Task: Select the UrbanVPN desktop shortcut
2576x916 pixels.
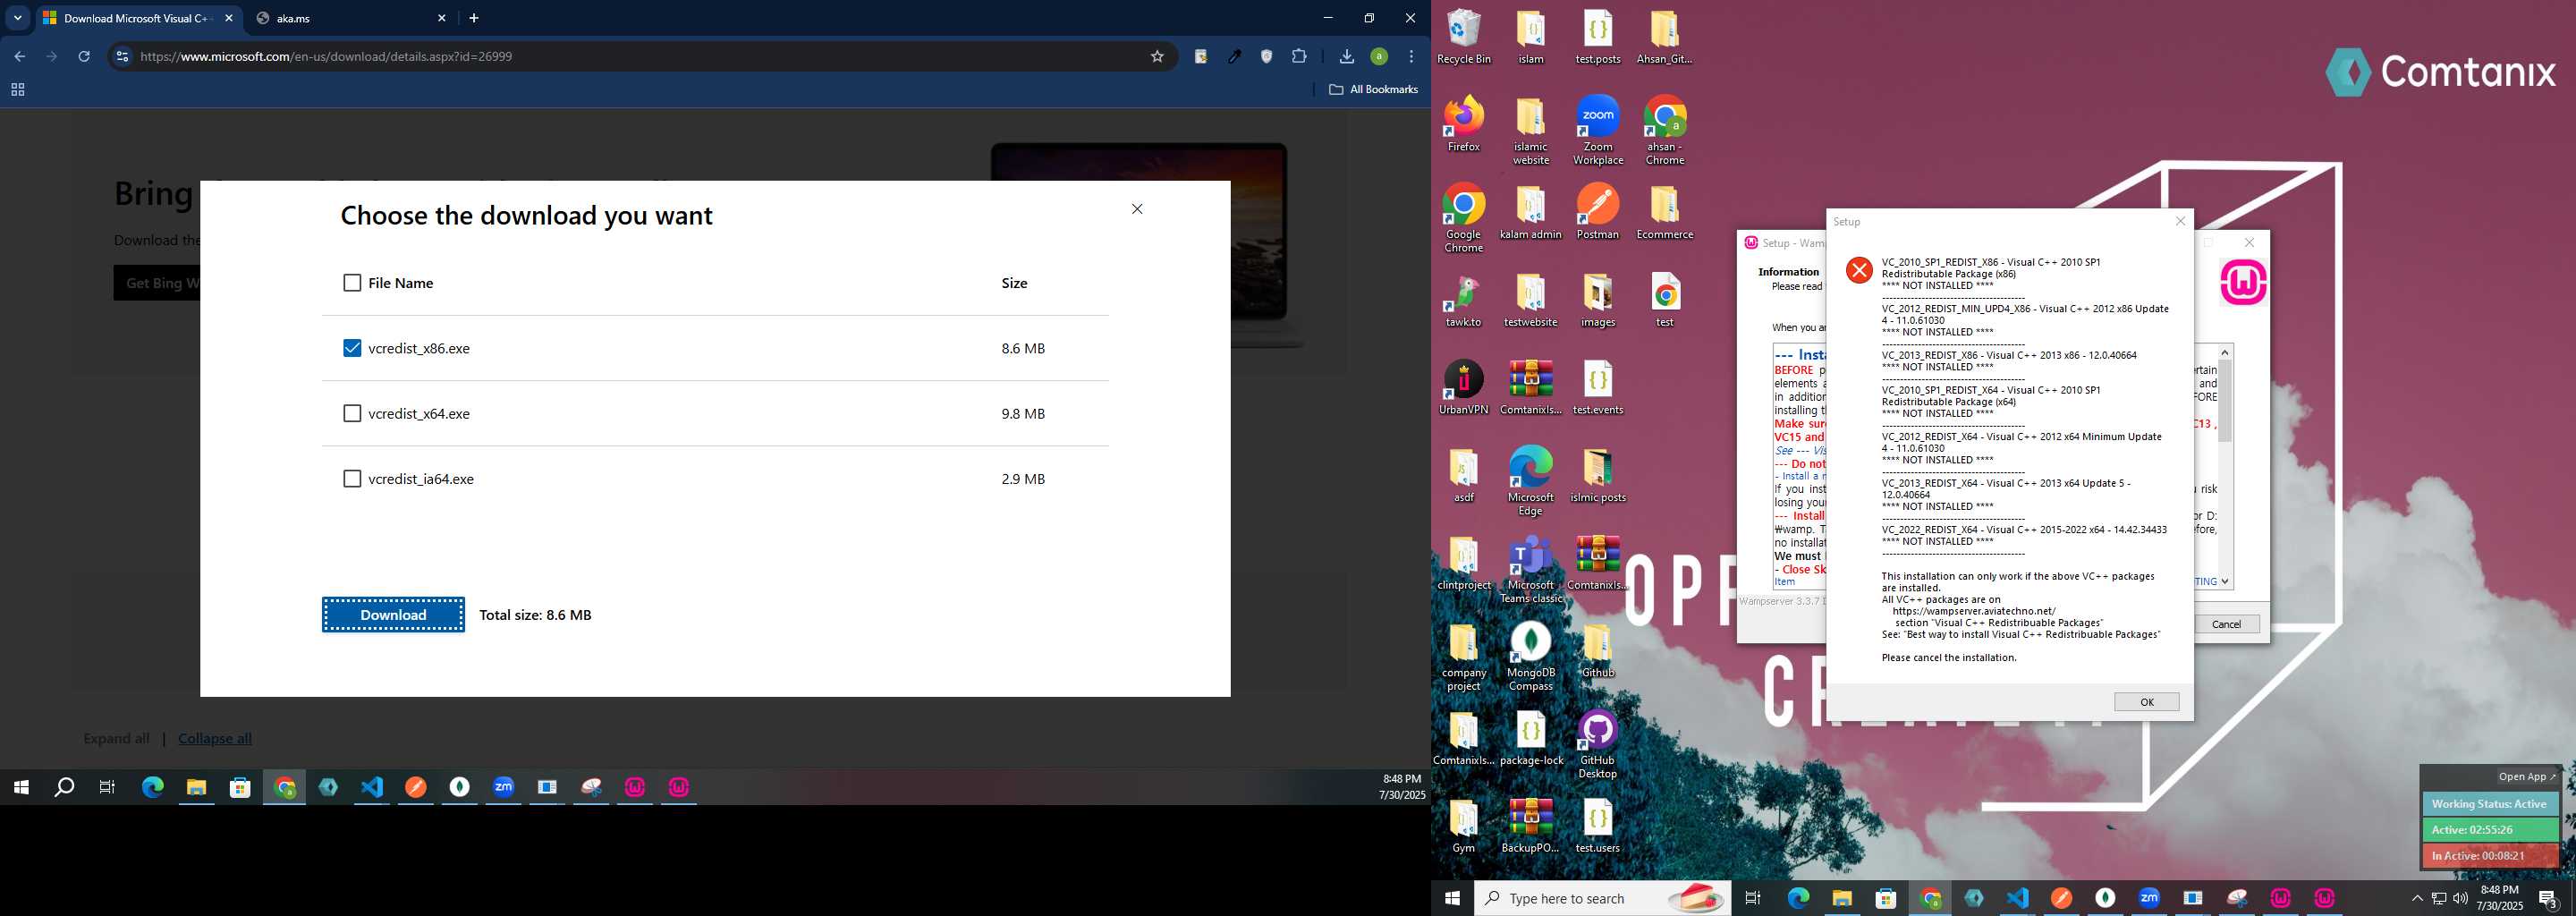Action: click(x=1464, y=387)
